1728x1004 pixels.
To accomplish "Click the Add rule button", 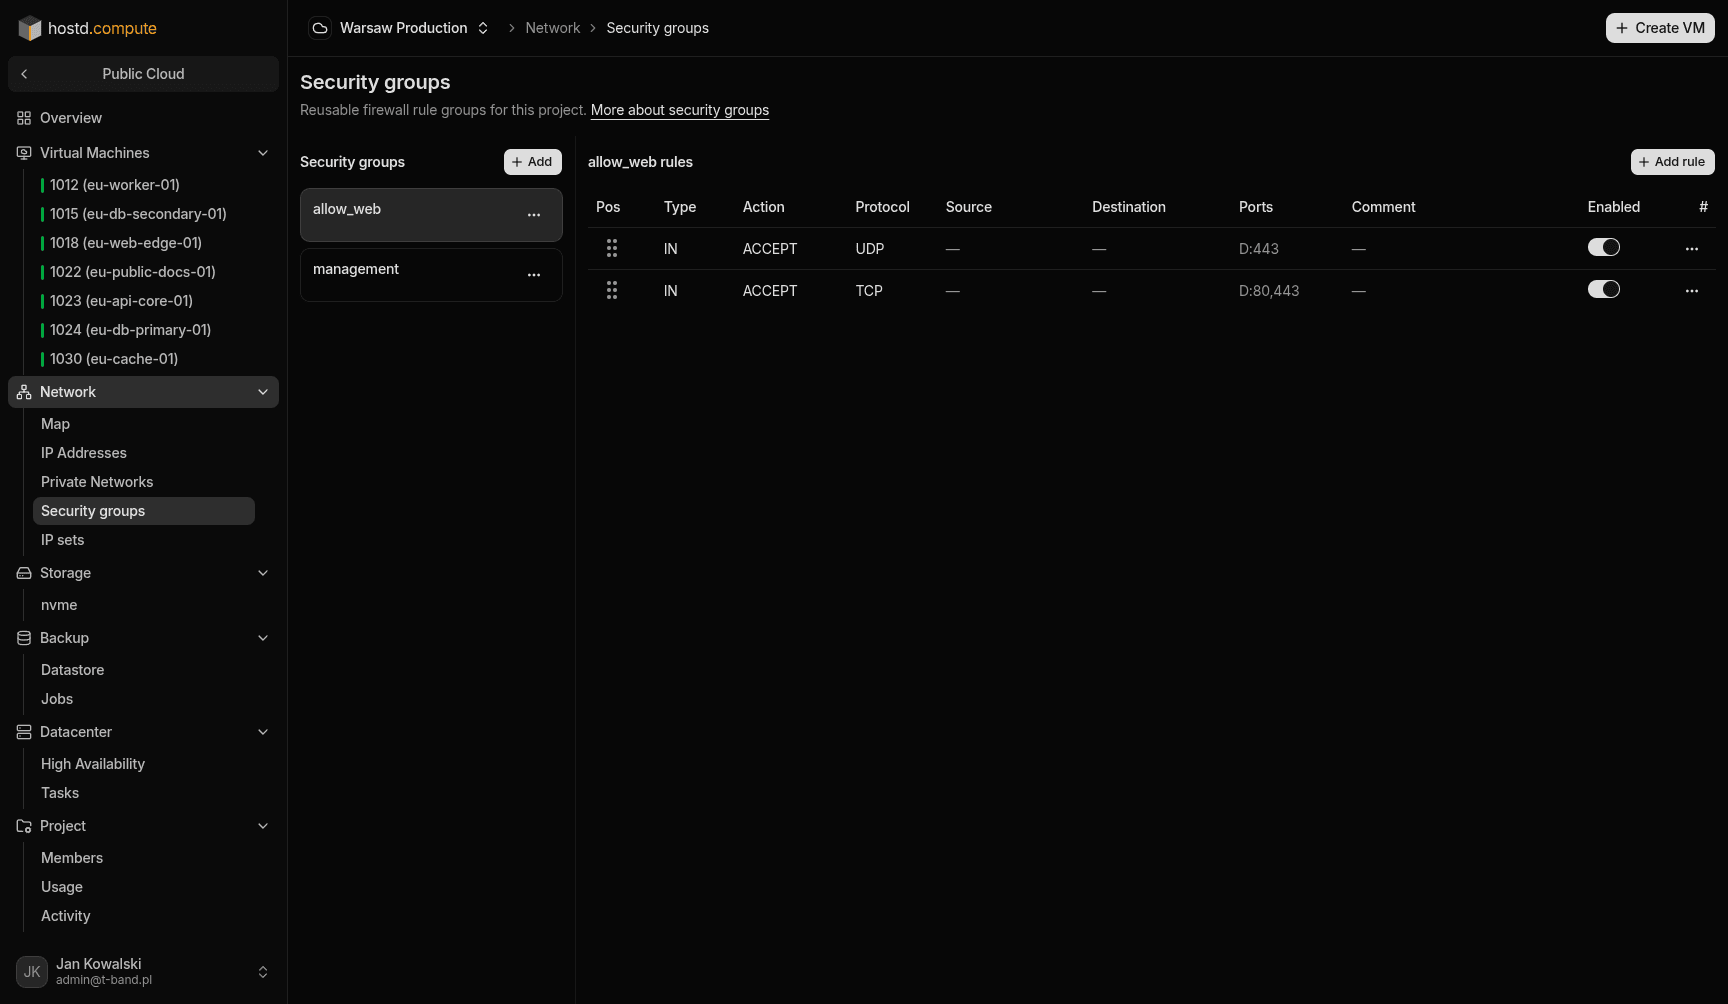I will click(1672, 162).
